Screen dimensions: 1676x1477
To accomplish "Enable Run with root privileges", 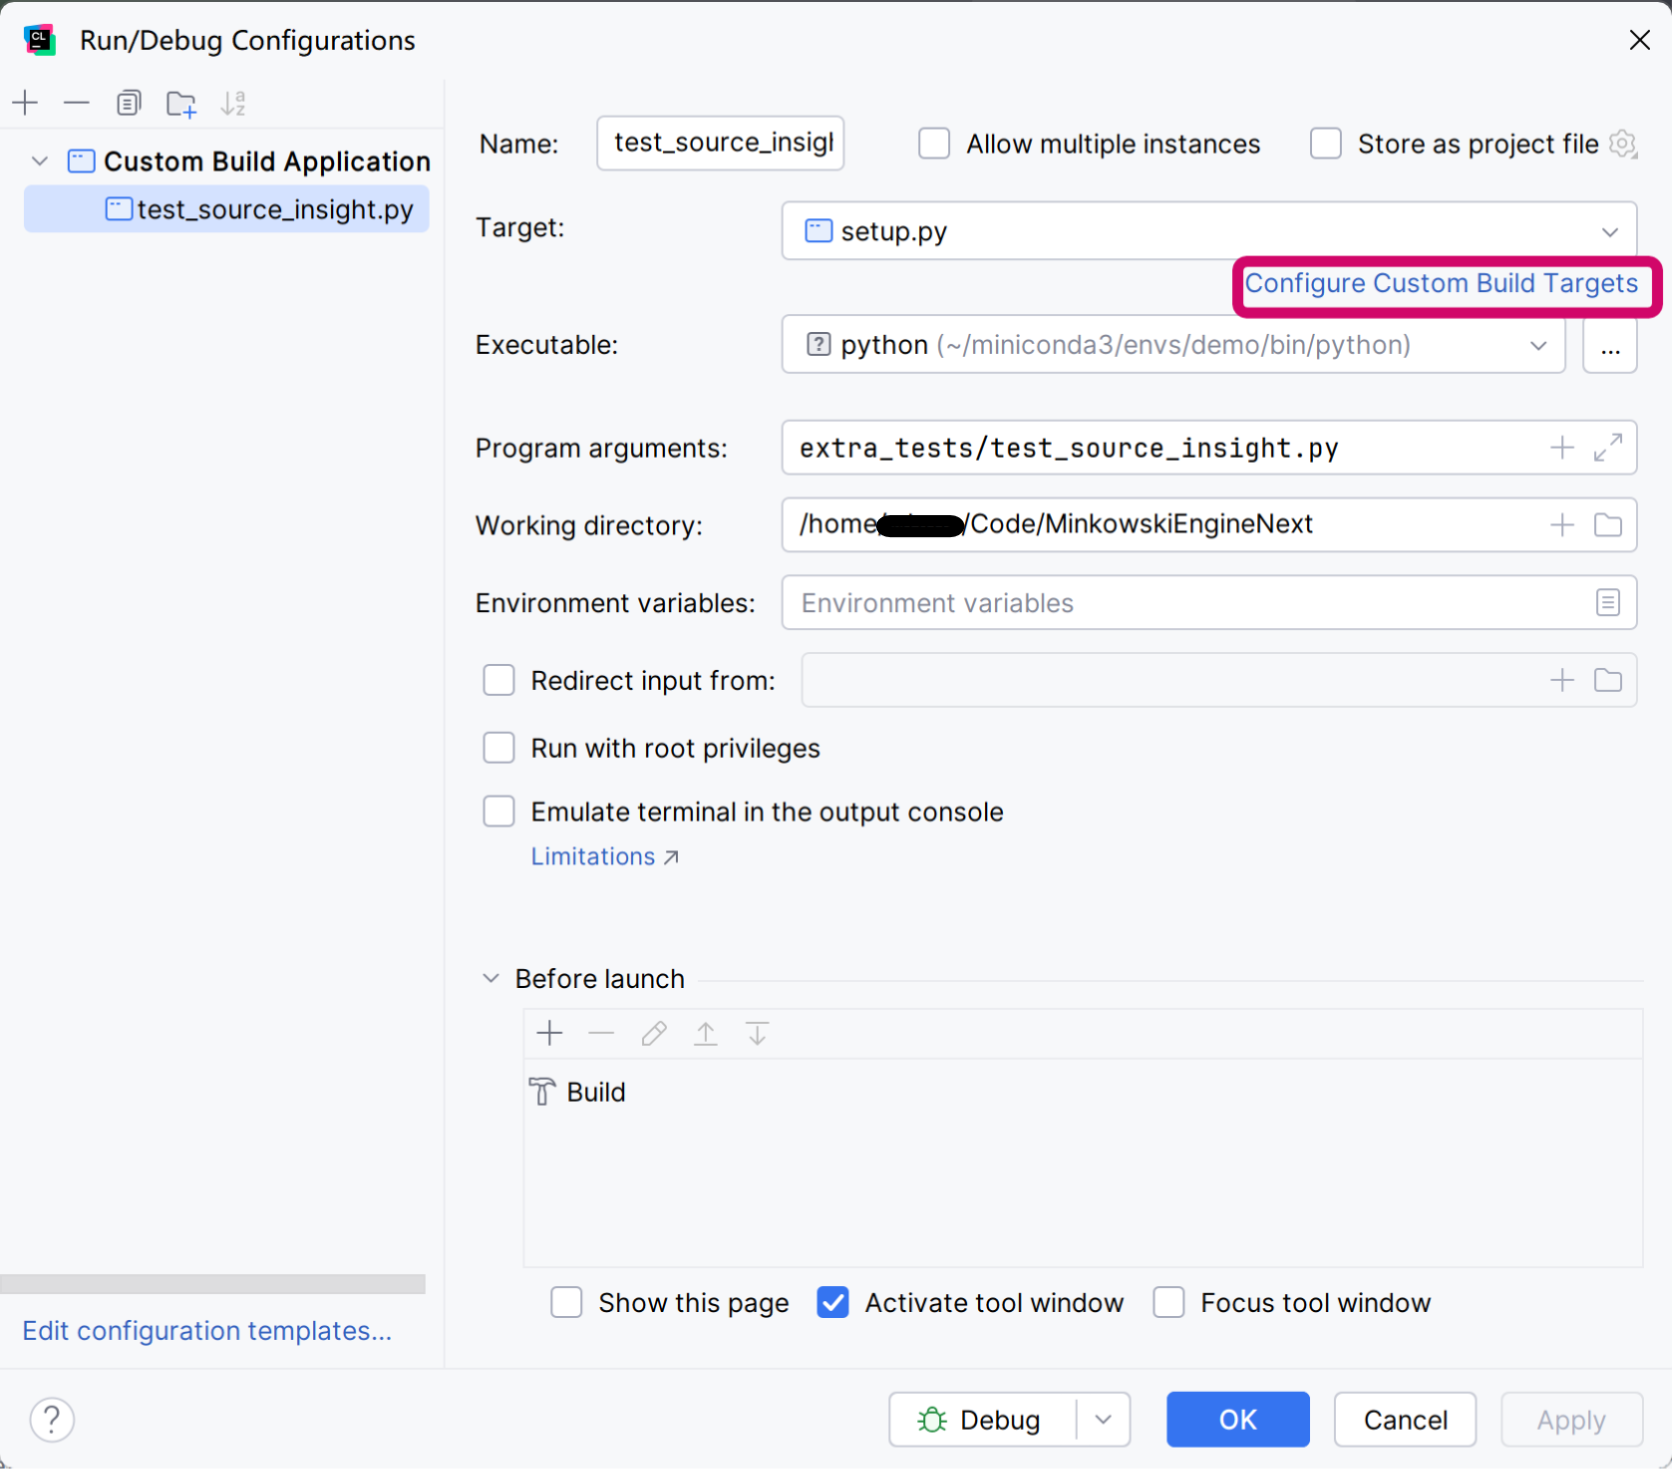I will (x=499, y=748).
